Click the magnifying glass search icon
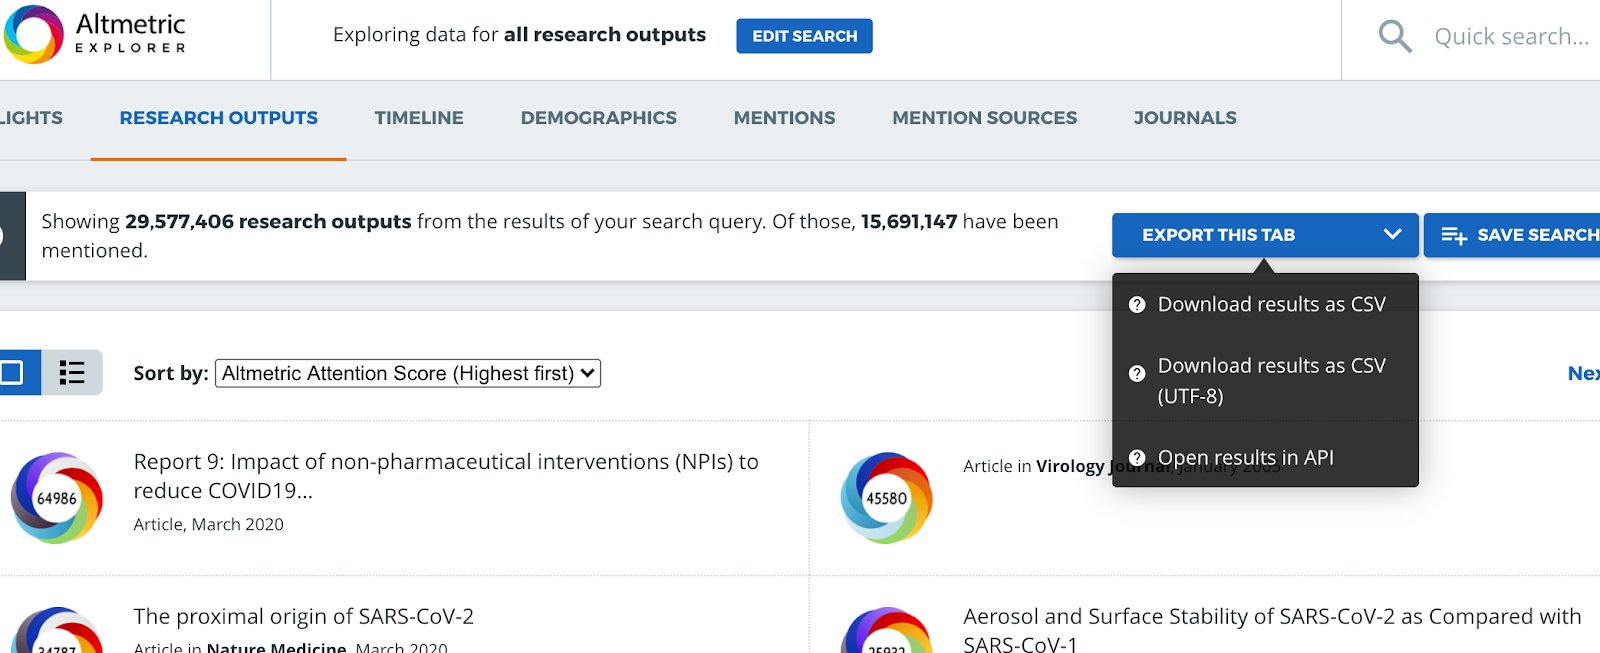The height and width of the screenshot is (653, 1600). pos(1395,37)
